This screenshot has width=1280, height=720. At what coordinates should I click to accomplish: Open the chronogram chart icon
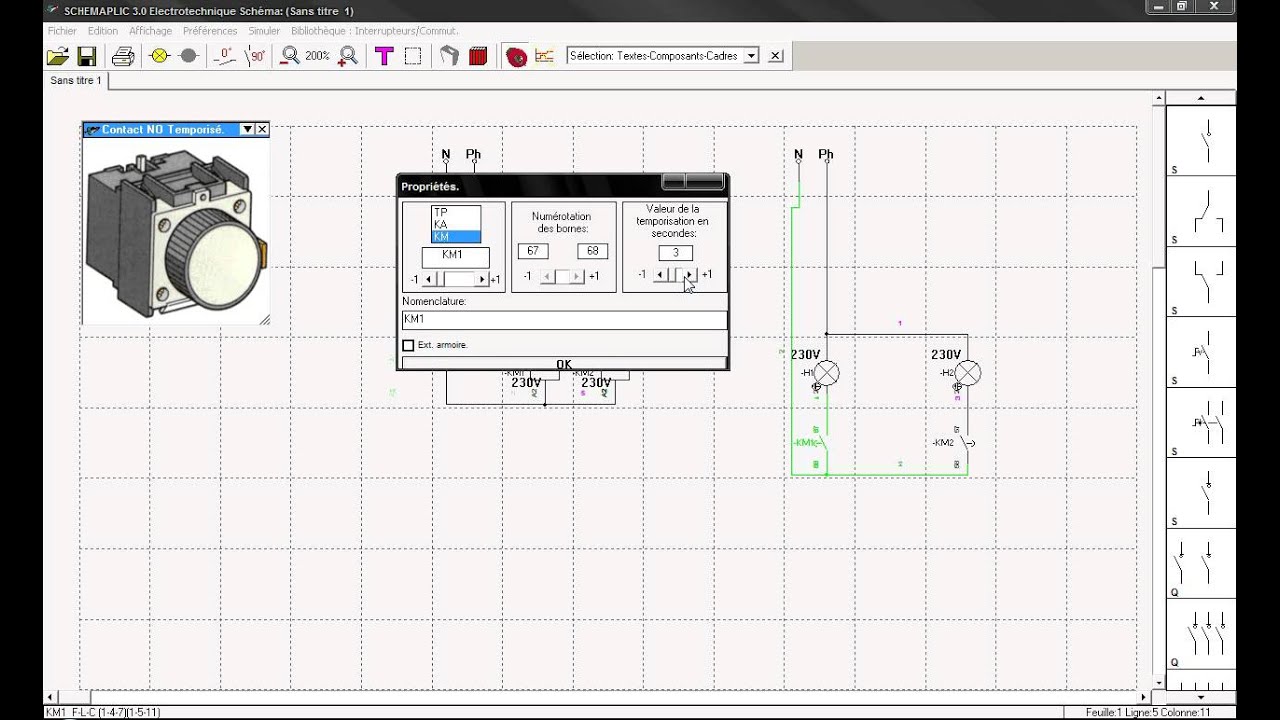(544, 56)
